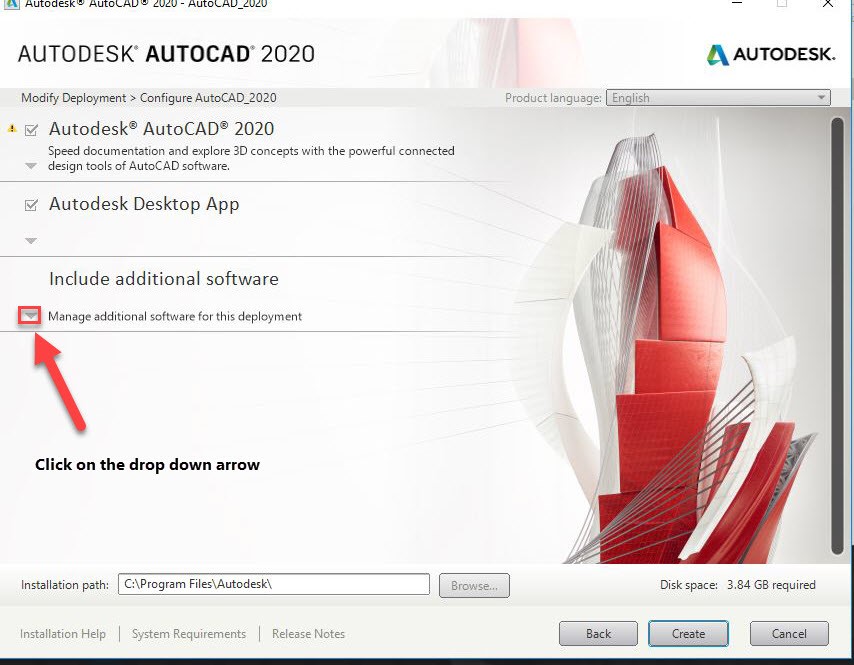This screenshot has width=854, height=665.
Task: Close the AutoCAD installer window
Action: (828, 3)
